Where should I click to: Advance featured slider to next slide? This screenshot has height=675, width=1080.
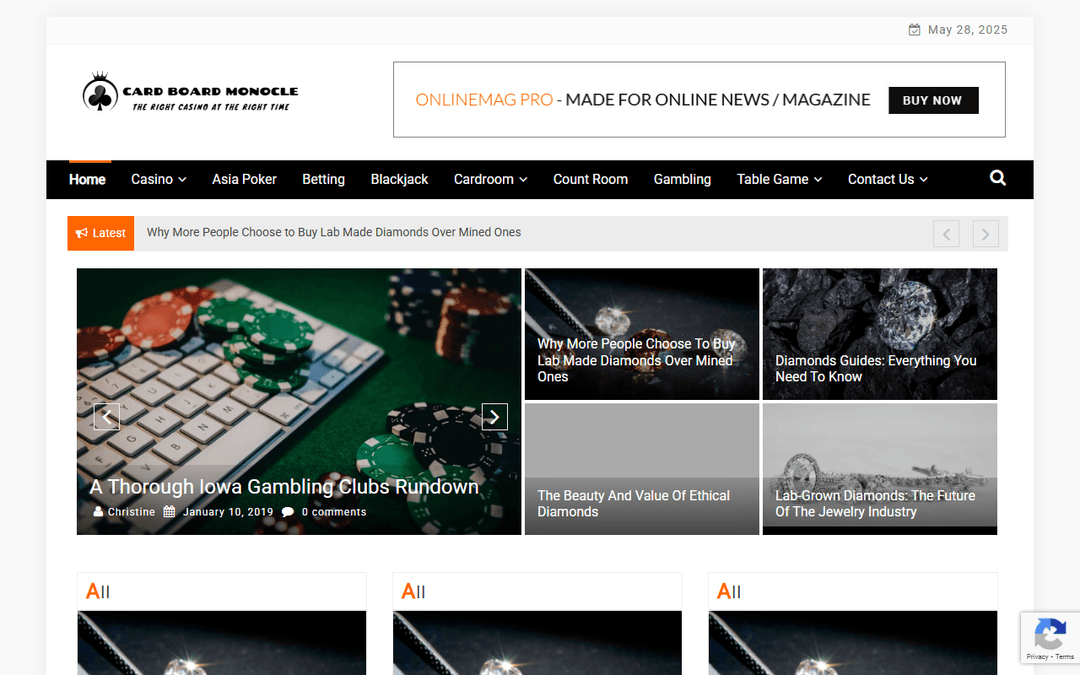(x=495, y=417)
